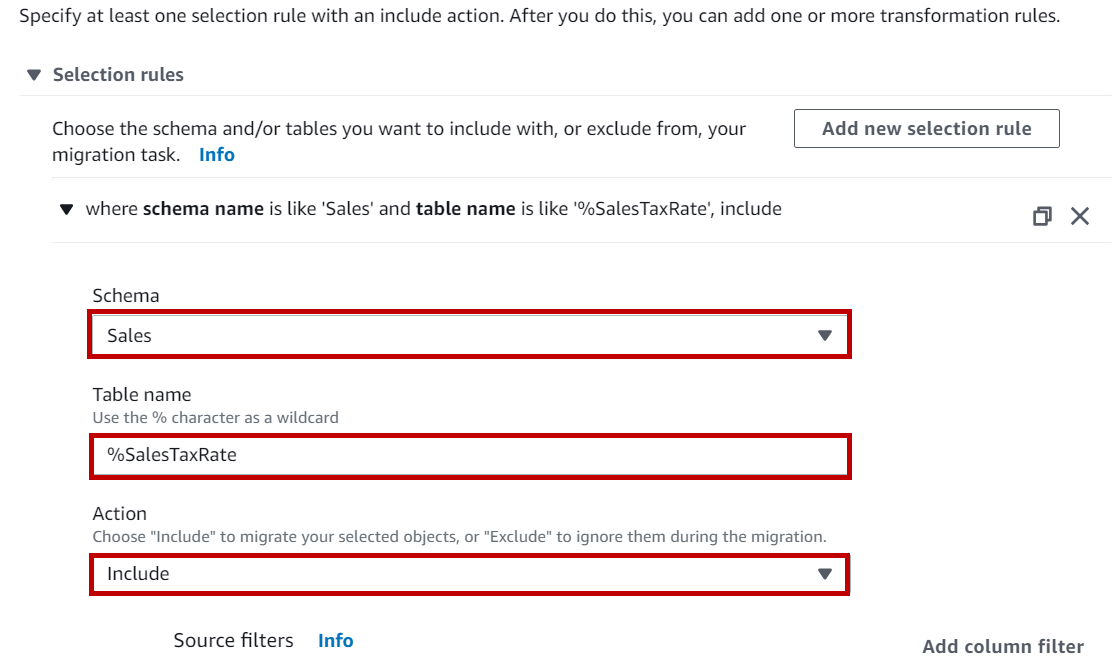Click the Source filters label
This screenshot has width=1118, height=668.
click(x=234, y=641)
